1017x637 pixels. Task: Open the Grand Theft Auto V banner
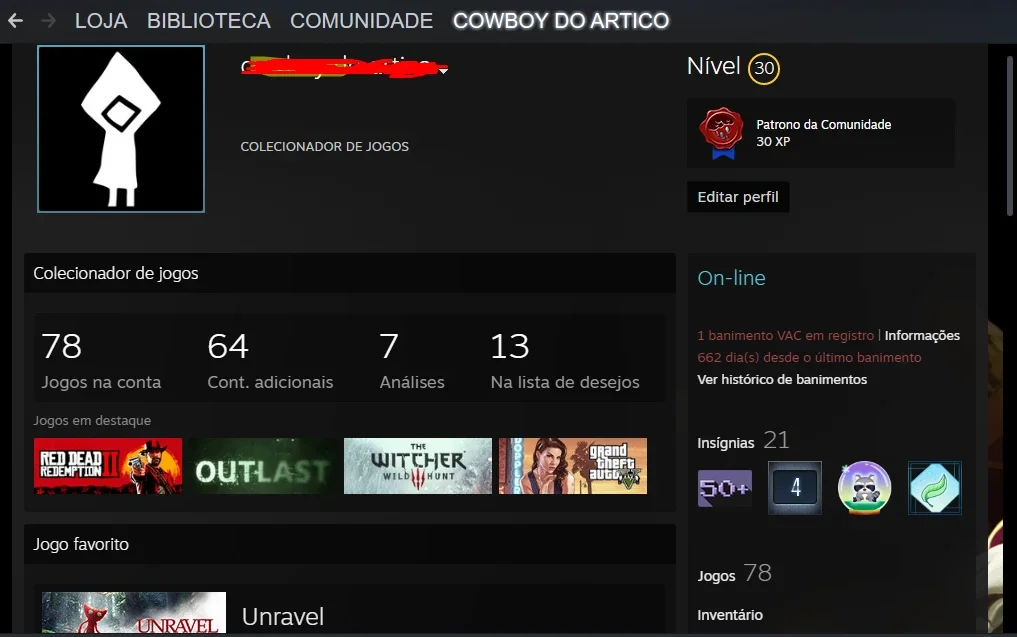[573, 466]
